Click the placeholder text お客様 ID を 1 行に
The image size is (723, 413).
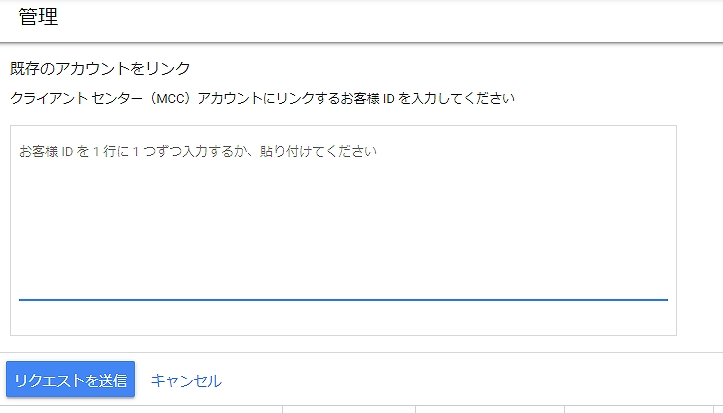(74, 151)
